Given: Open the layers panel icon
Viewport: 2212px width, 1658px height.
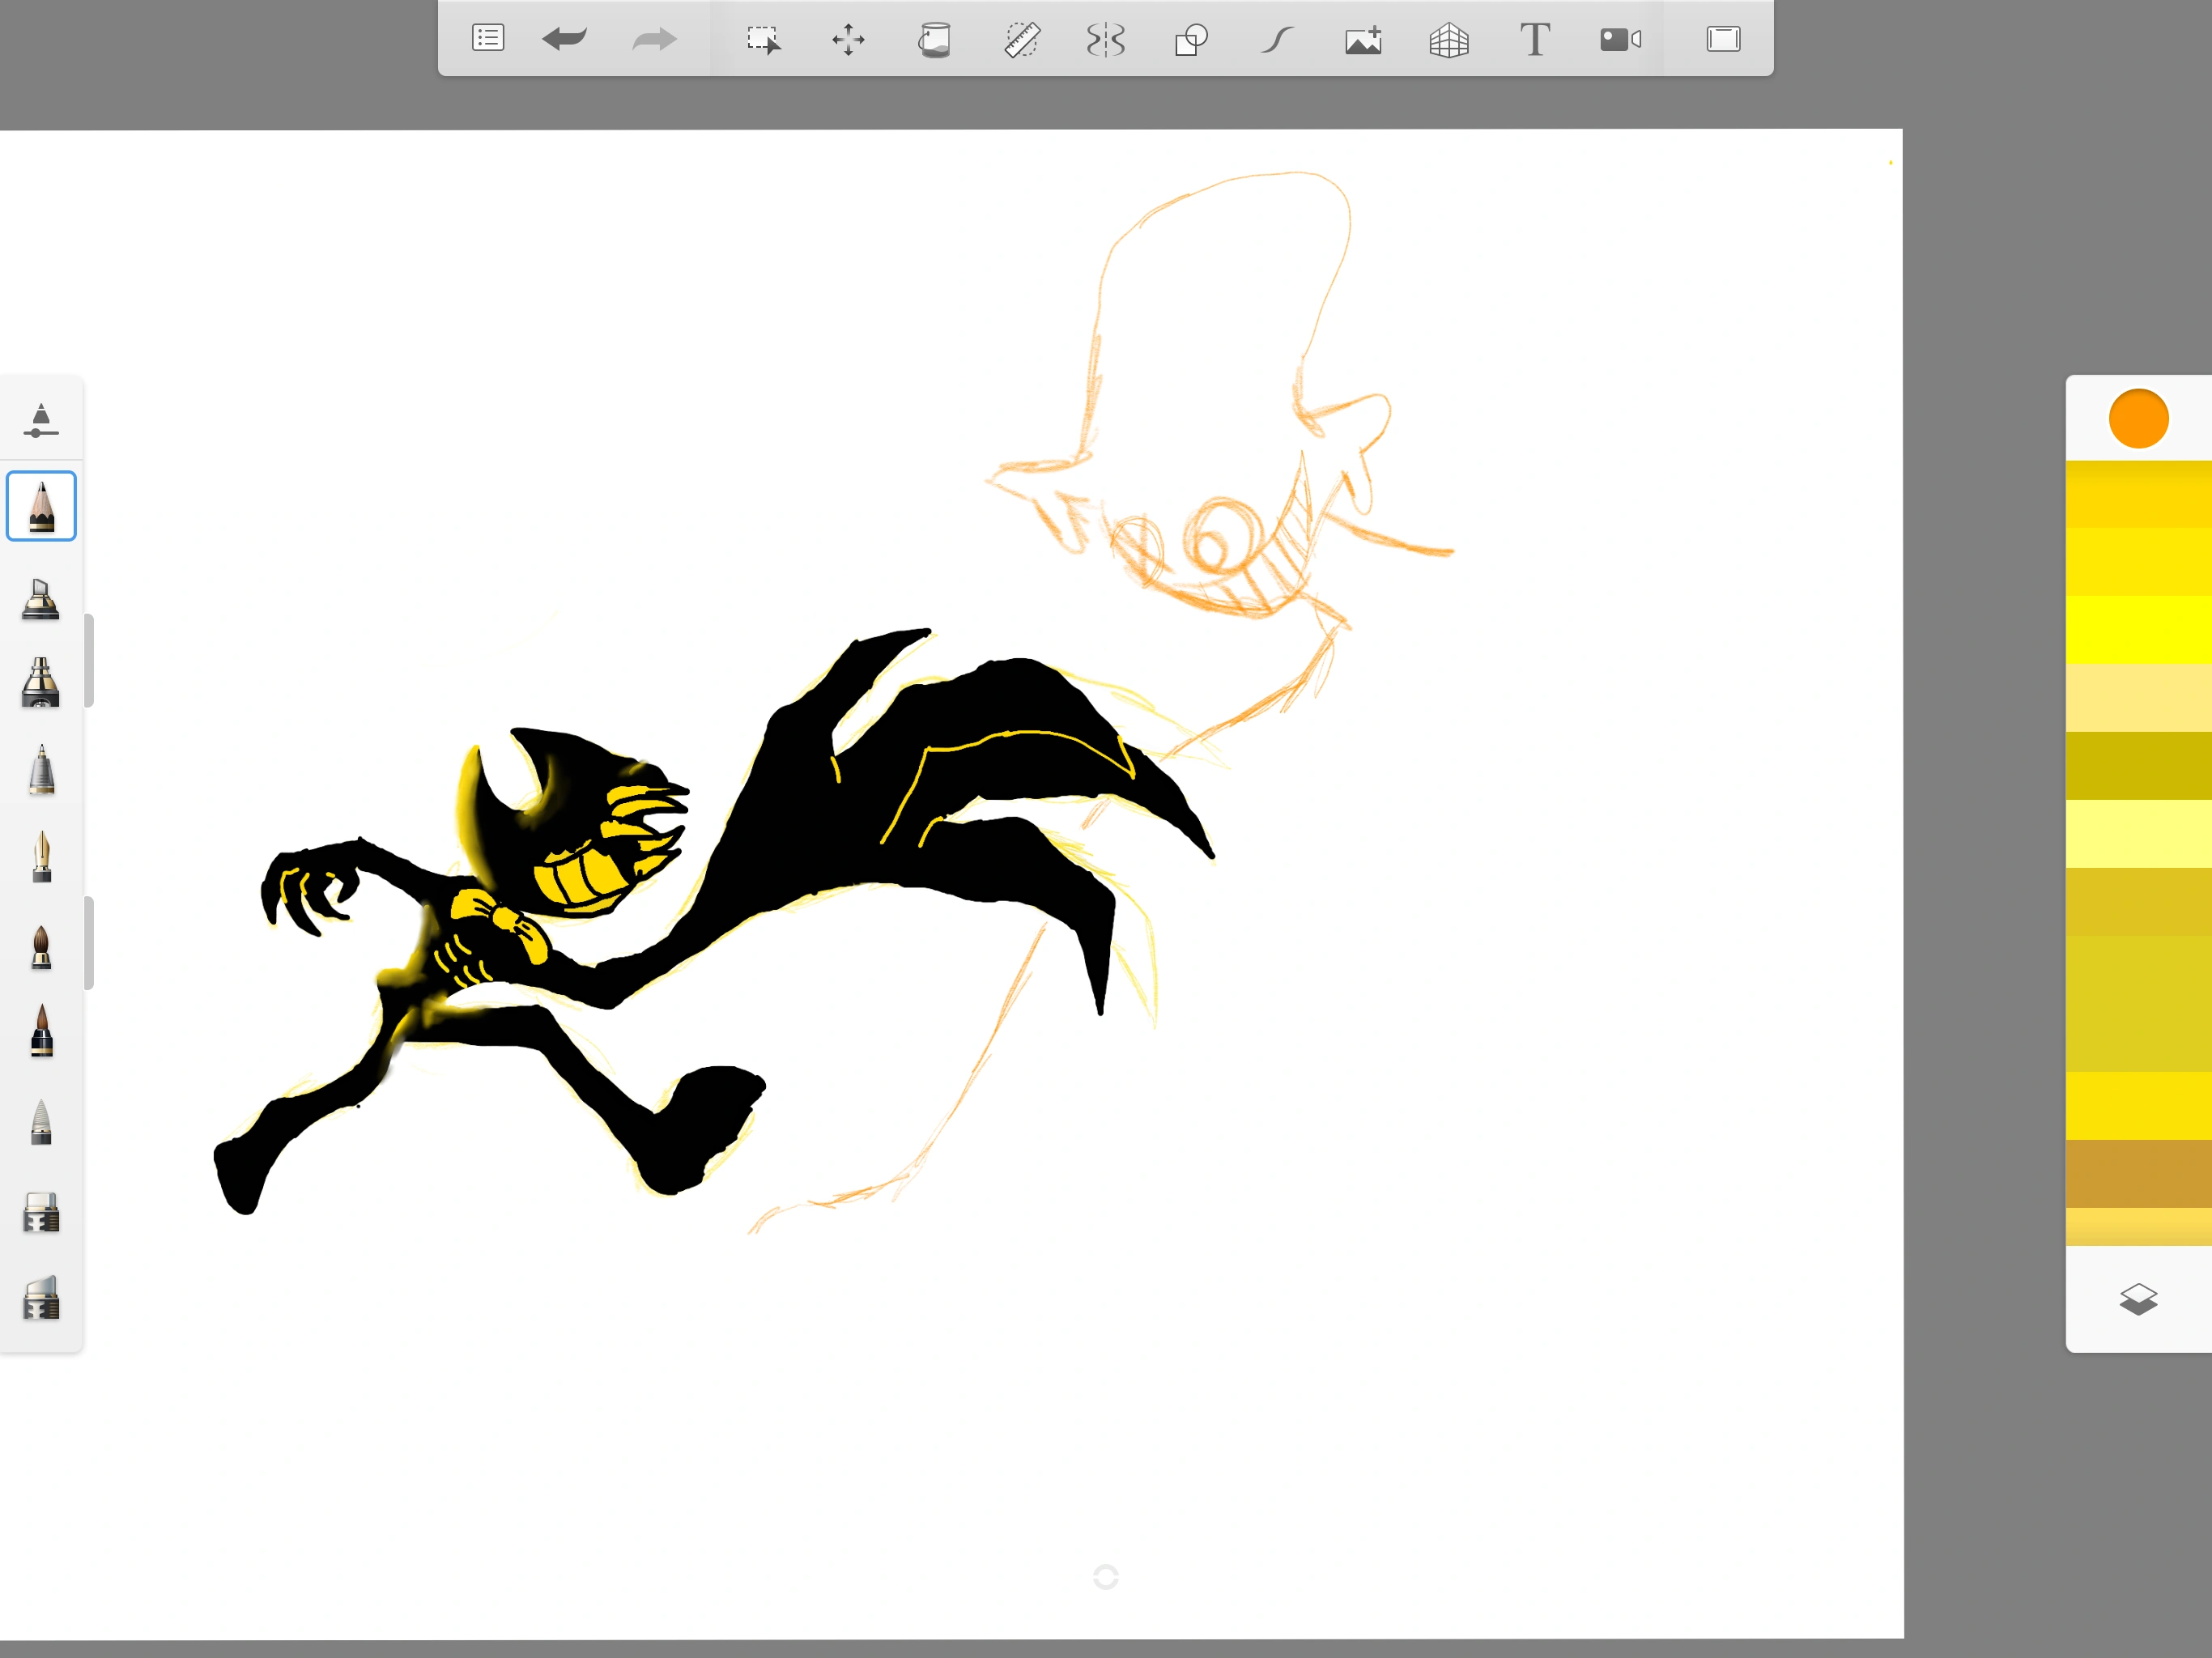Looking at the screenshot, I should point(2138,1299).
